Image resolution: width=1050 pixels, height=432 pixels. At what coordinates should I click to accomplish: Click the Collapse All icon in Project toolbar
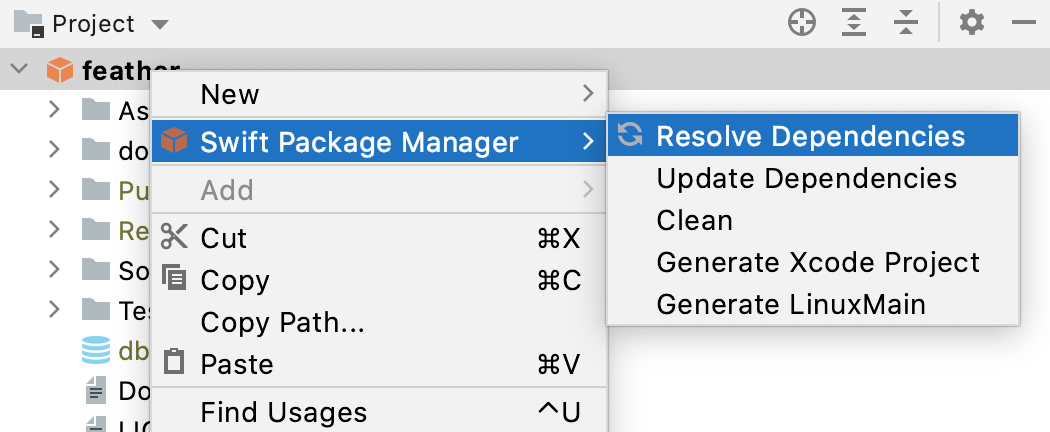905,23
